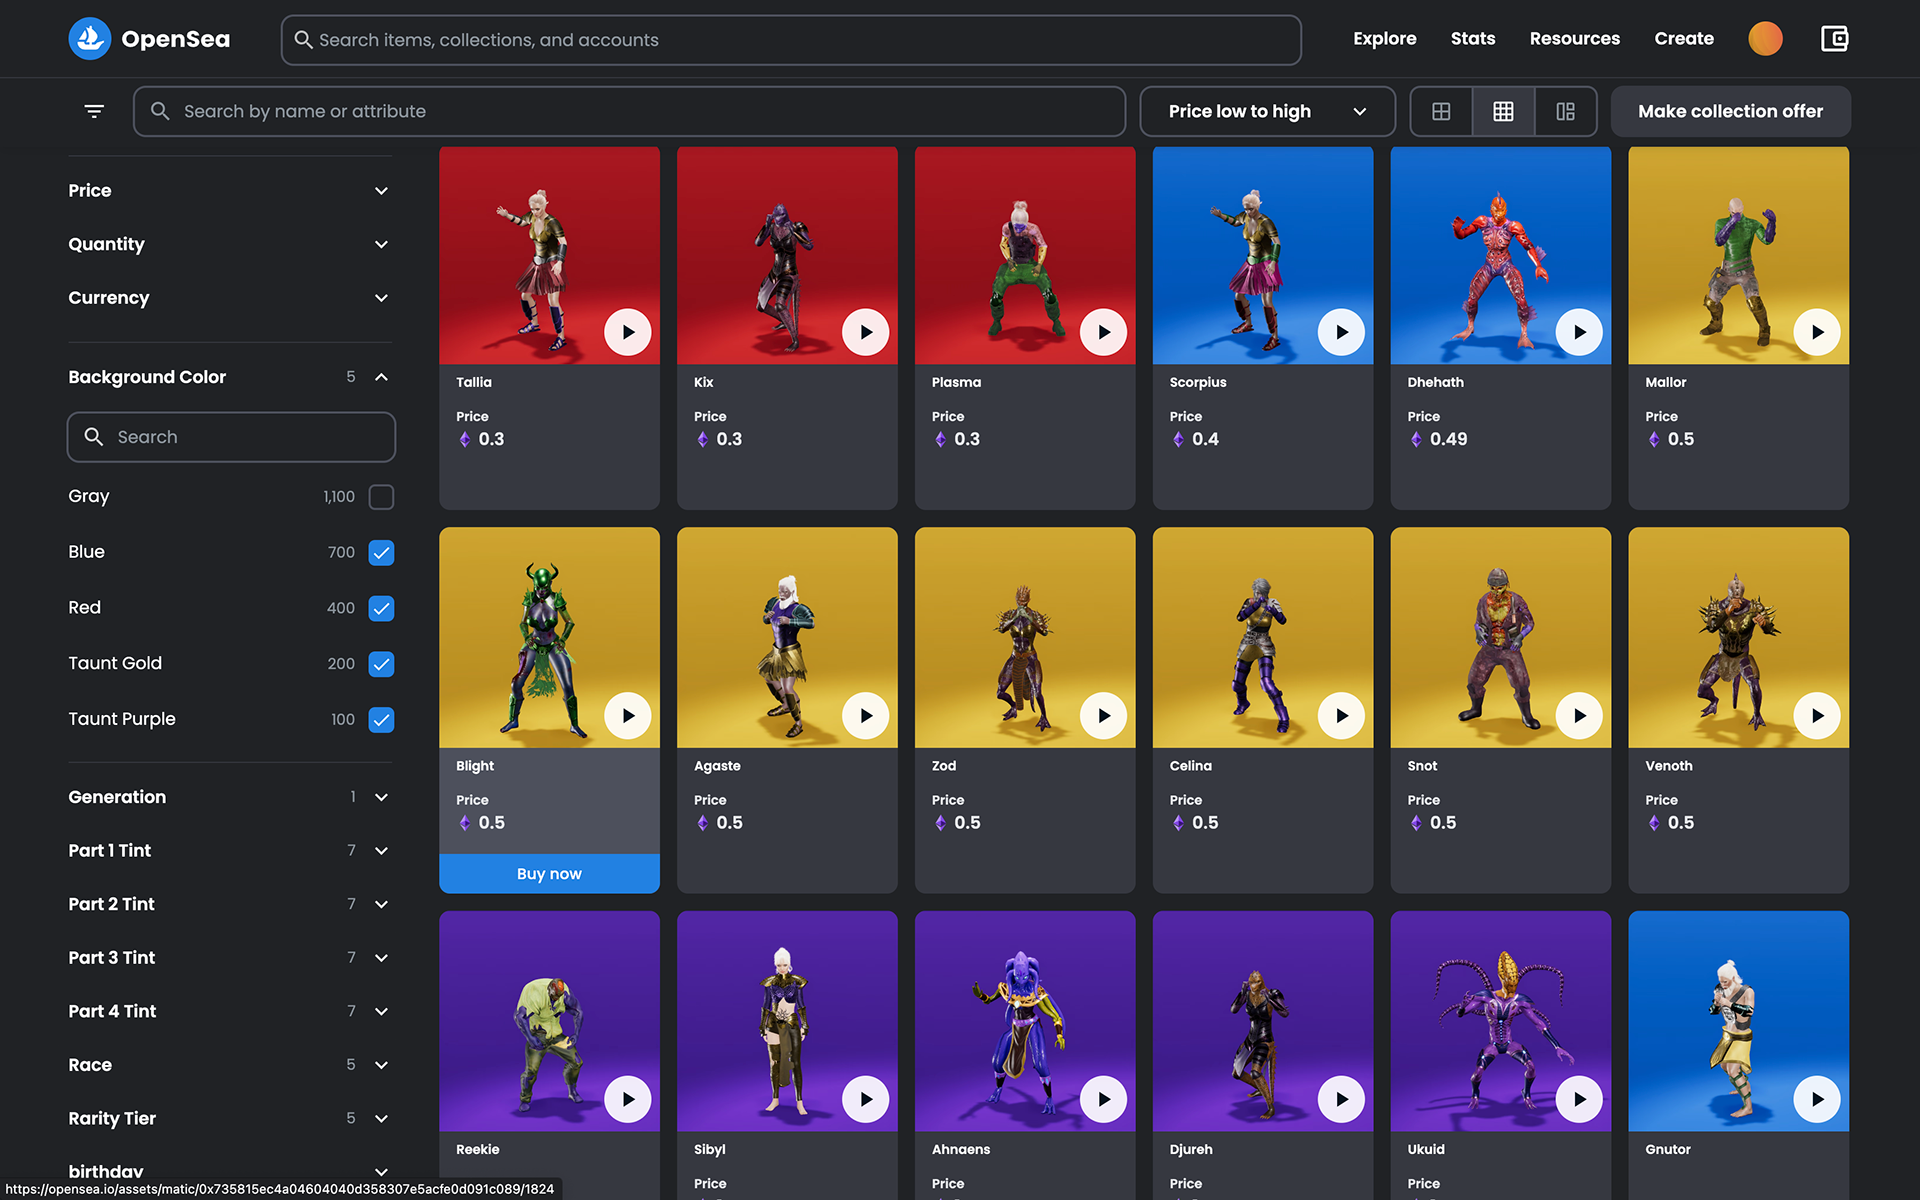Viewport: 1920px width, 1200px height.
Task: Play the Celina animation
Action: pyautogui.click(x=1342, y=716)
